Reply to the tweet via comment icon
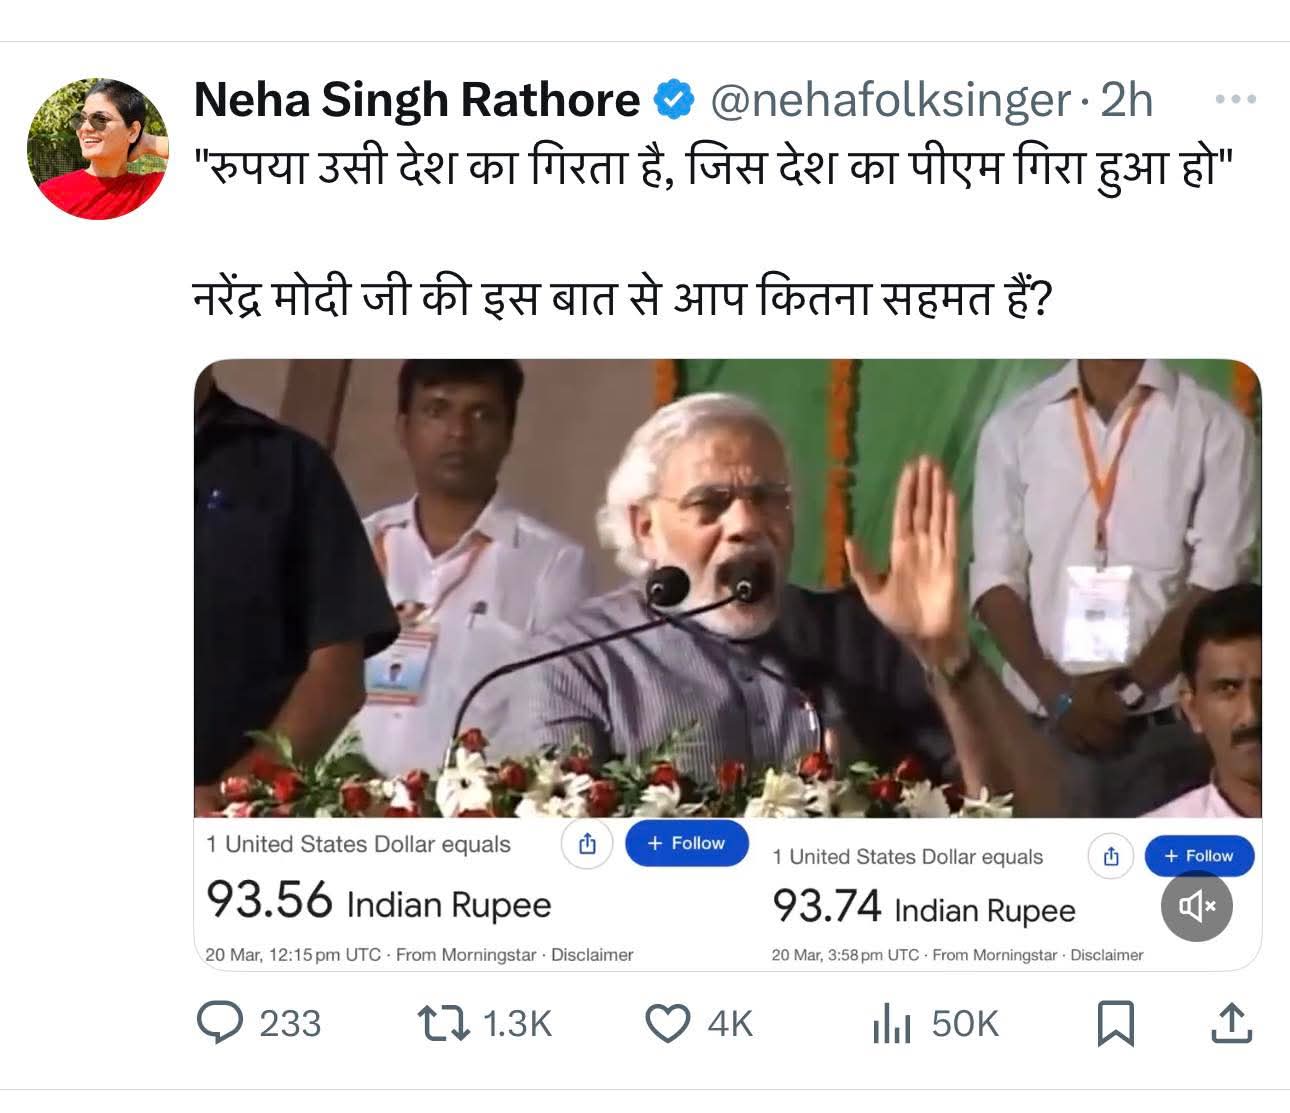This screenshot has height=1113, width=1290. click(x=219, y=1023)
